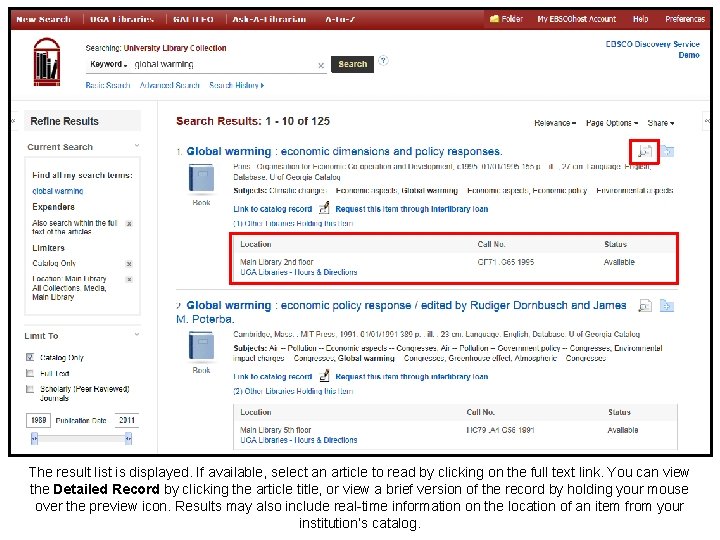Switch to Advanced Search
Image resolution: width=720 pixels, height=540 pixels.
pyautogui.click(x=169, y=85)
